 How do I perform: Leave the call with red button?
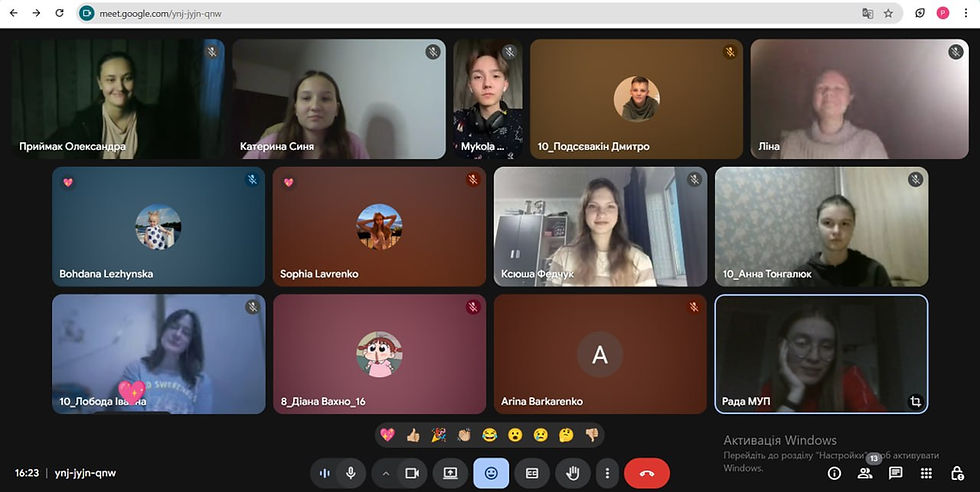point(647,473)
